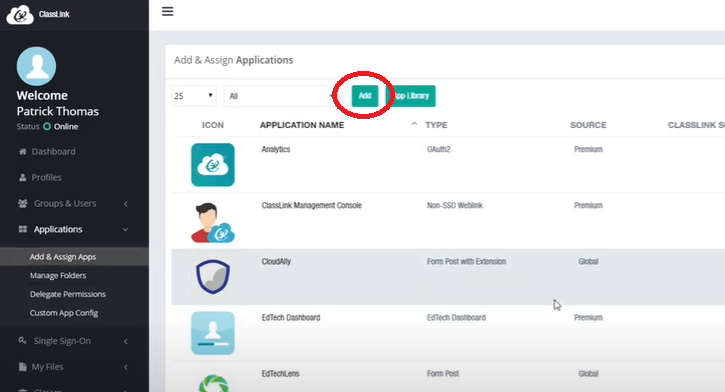
Task: Click the Analytics app icon
Action: 213,165
